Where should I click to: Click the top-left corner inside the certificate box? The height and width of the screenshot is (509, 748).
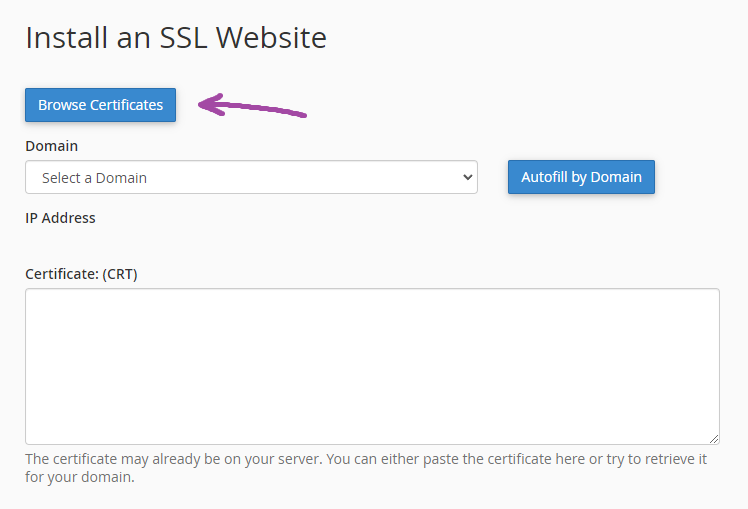click(x=36, y=299)
